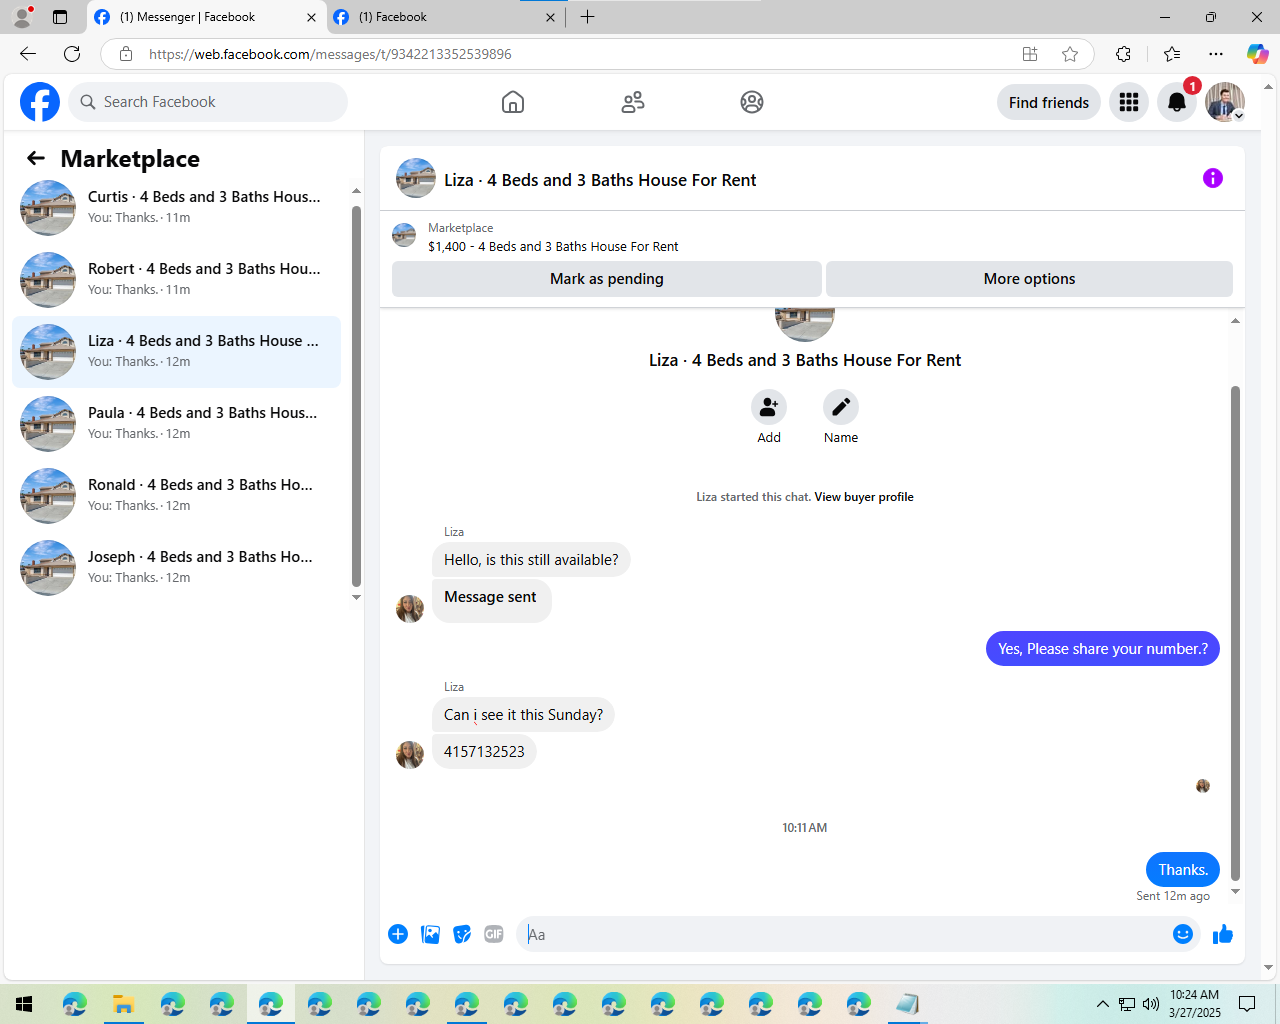This screenshot has width=1280, height=1024.
Task: Choose a sticker with the sticker icon
Action: pos(462,934)
